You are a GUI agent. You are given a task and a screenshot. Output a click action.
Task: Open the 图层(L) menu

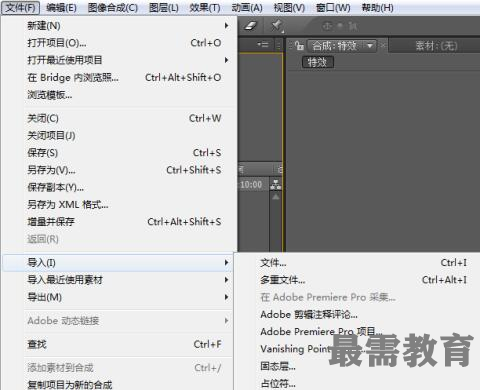[x=164, y=7]
